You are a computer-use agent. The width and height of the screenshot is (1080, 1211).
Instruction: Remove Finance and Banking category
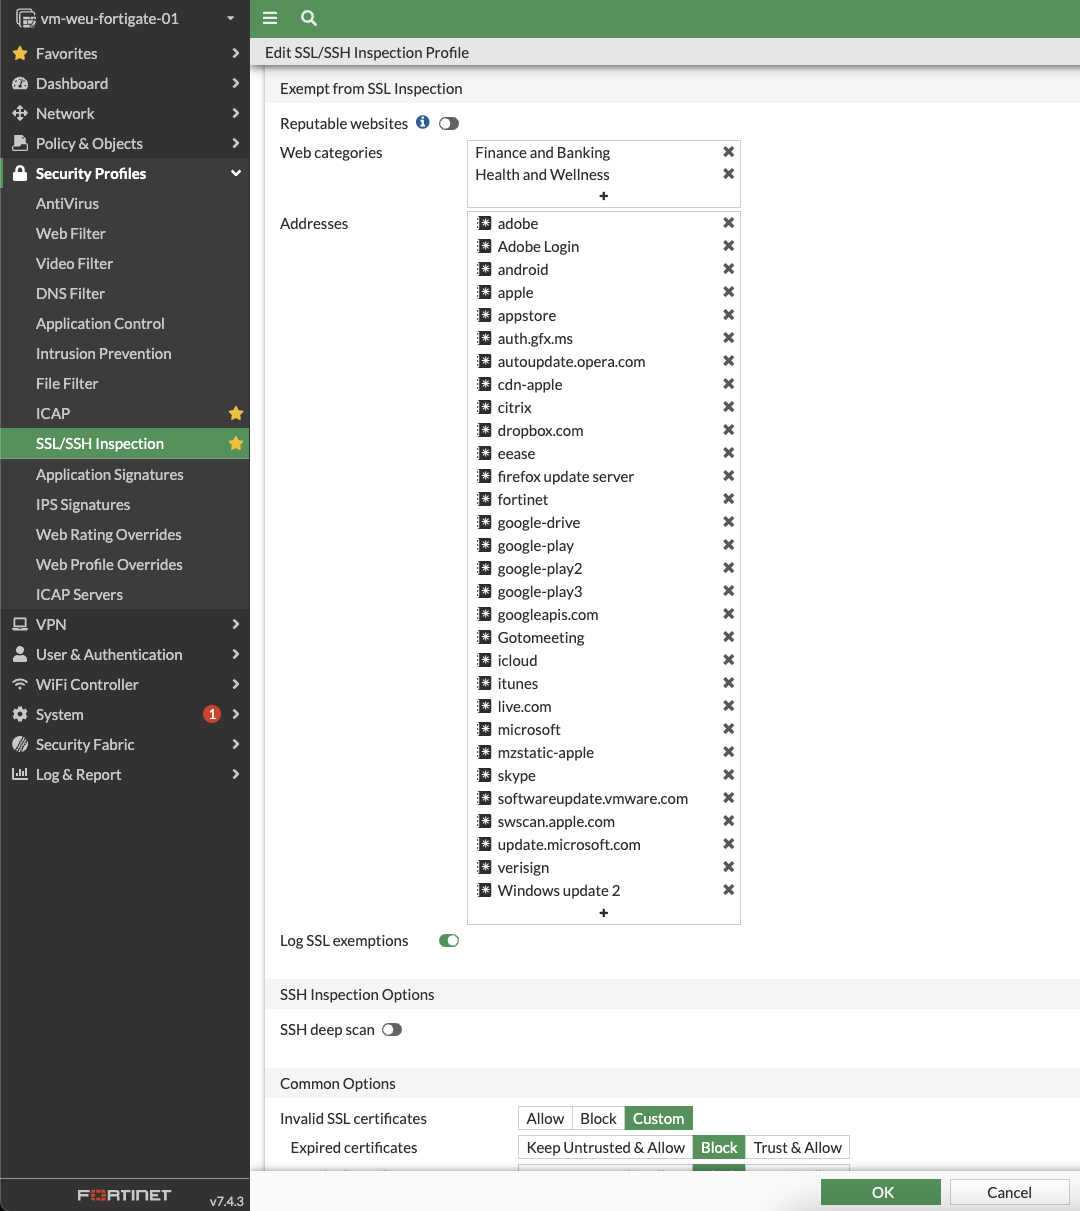click(729, 151)
